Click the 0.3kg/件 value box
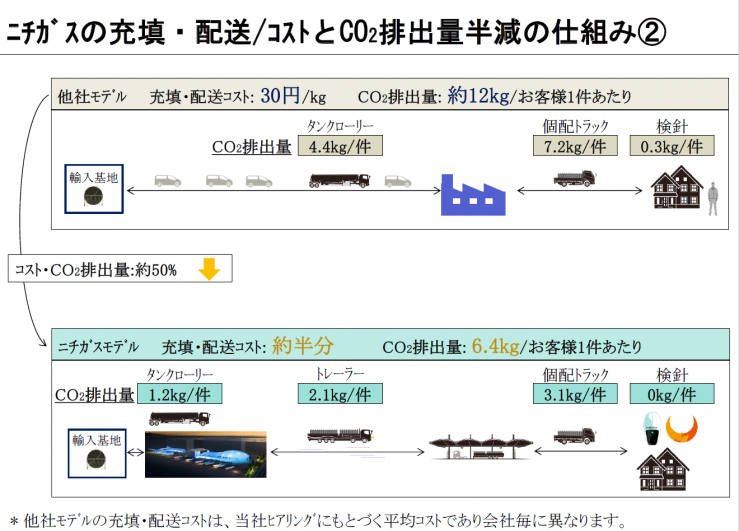 pyautogui.click(x=672, y=146)
